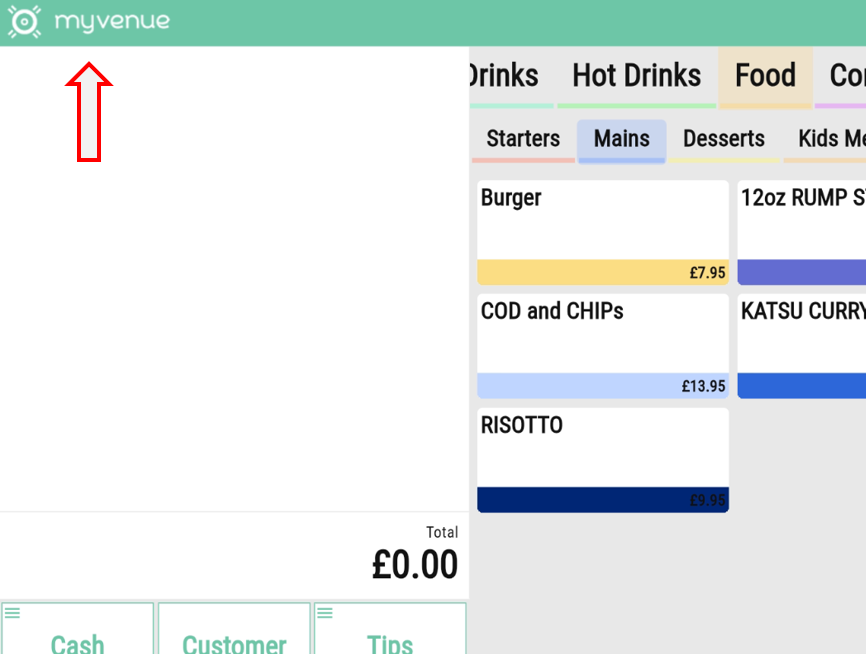Open the menu icon on Cash button

coord(12,613)
